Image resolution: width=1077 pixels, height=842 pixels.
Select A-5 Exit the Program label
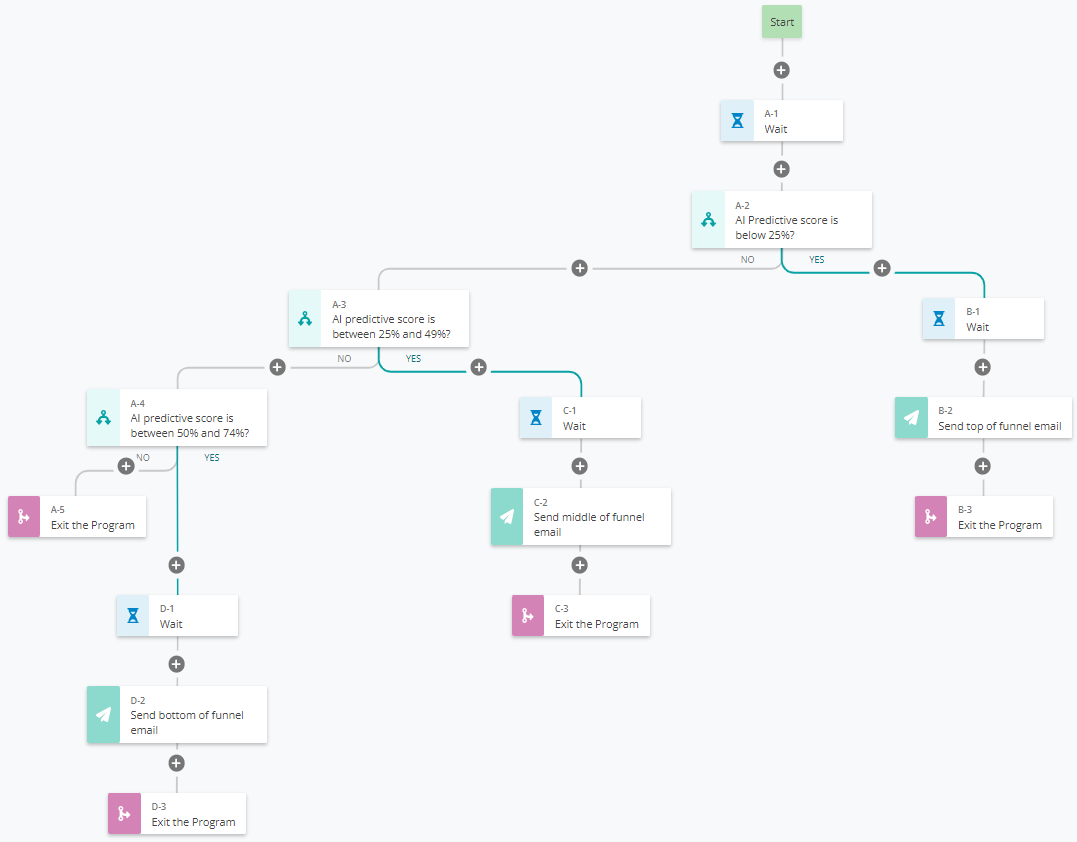click(93, 525)
